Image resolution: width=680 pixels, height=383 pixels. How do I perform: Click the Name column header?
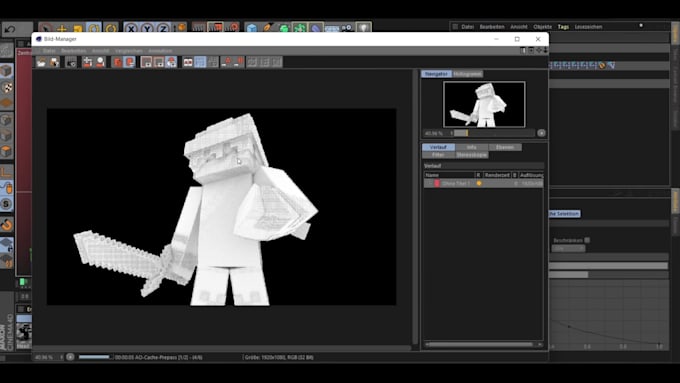[449, 175]
